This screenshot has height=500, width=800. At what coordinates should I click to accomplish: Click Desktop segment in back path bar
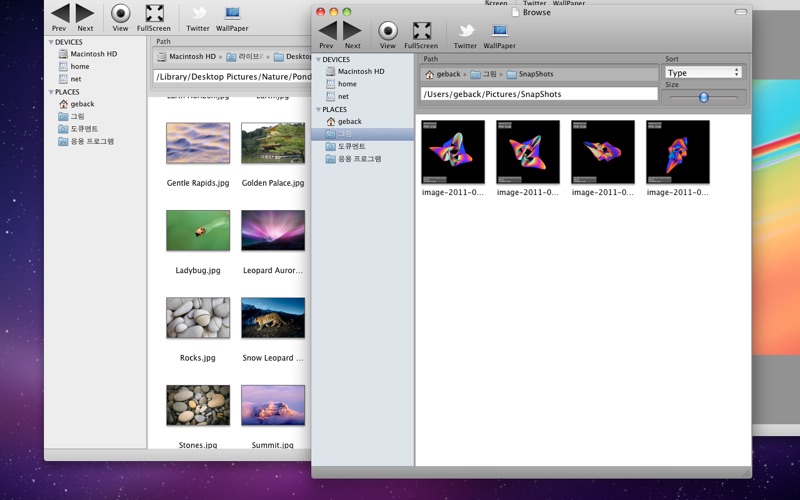click(292, 57)
